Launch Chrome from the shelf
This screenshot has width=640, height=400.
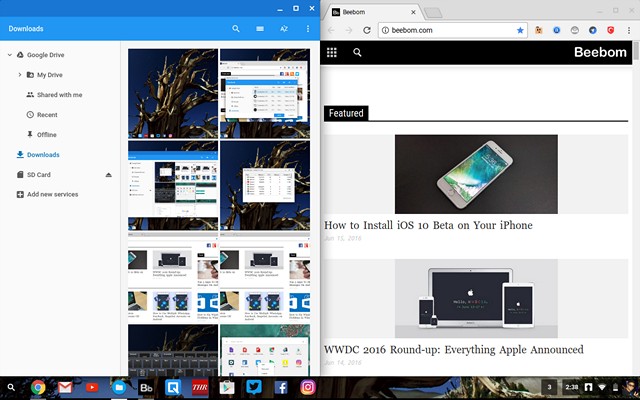click(38, 387)
